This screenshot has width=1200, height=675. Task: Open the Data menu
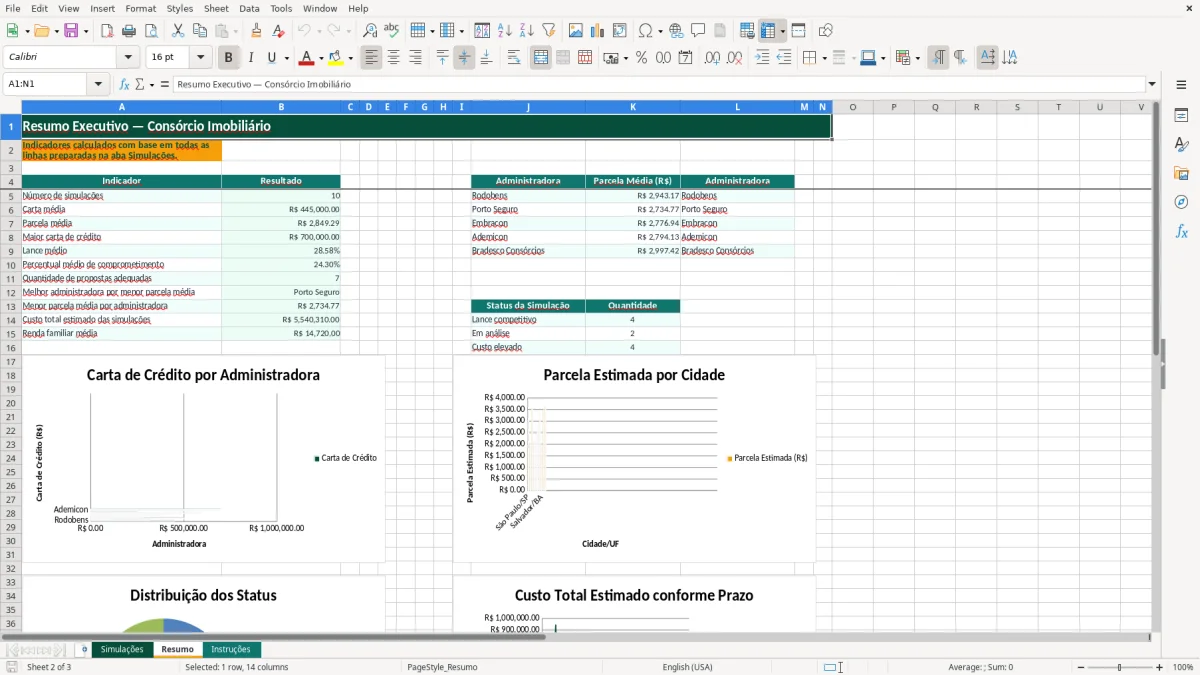click(249, 8)
